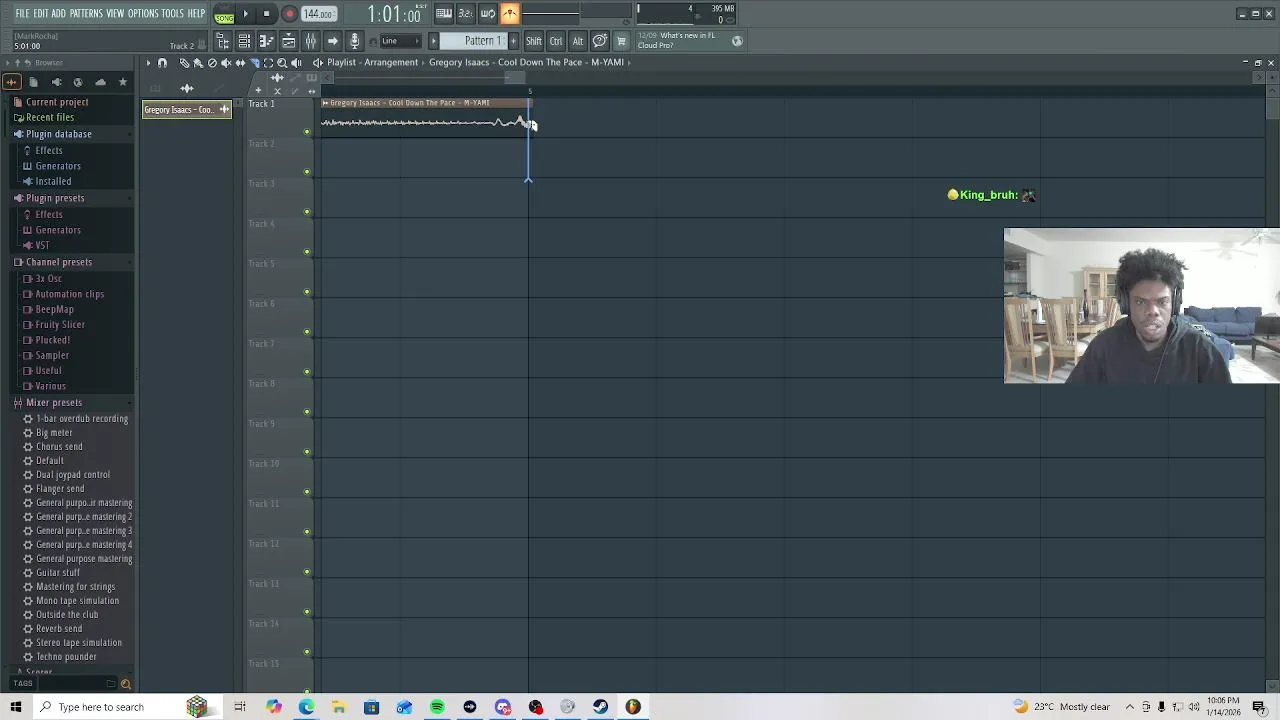Viewport: 1280px width, 720px height.
Task: Open Spotify from taskbar
Action: tap(437, 707)
